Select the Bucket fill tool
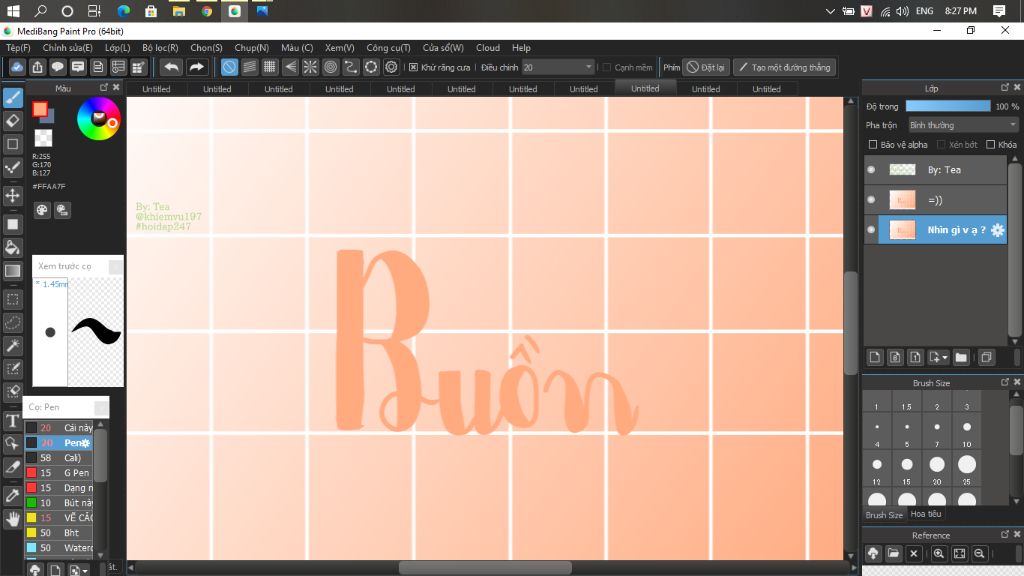1024x576 pixels. point(12,248)
